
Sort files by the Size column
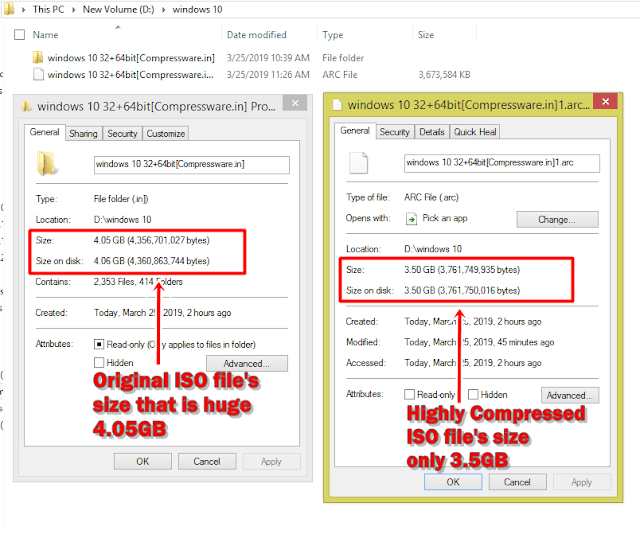(x=426, y=35)
